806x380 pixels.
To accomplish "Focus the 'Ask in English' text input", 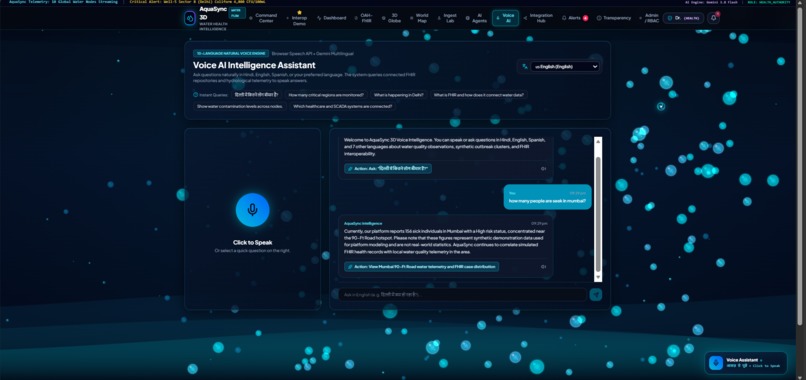I will (462, 295).
